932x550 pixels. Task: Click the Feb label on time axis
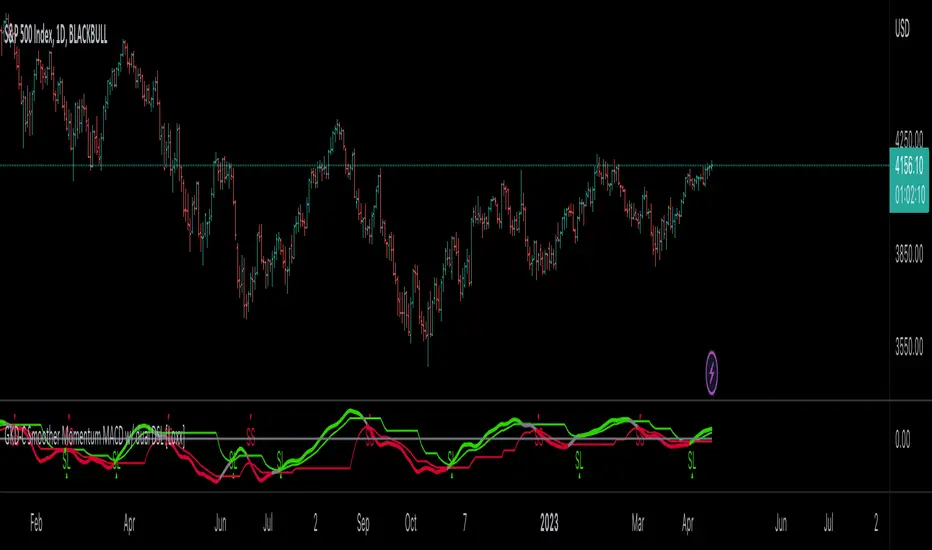(36, 523)
